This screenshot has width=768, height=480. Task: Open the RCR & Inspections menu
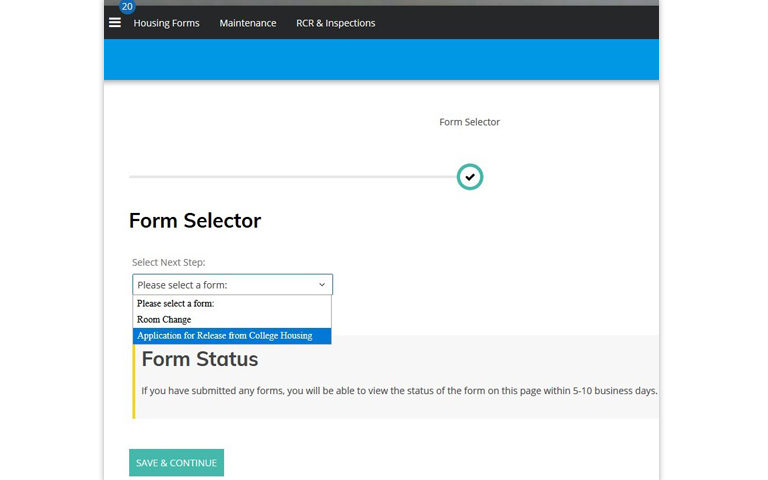[335, 23]
